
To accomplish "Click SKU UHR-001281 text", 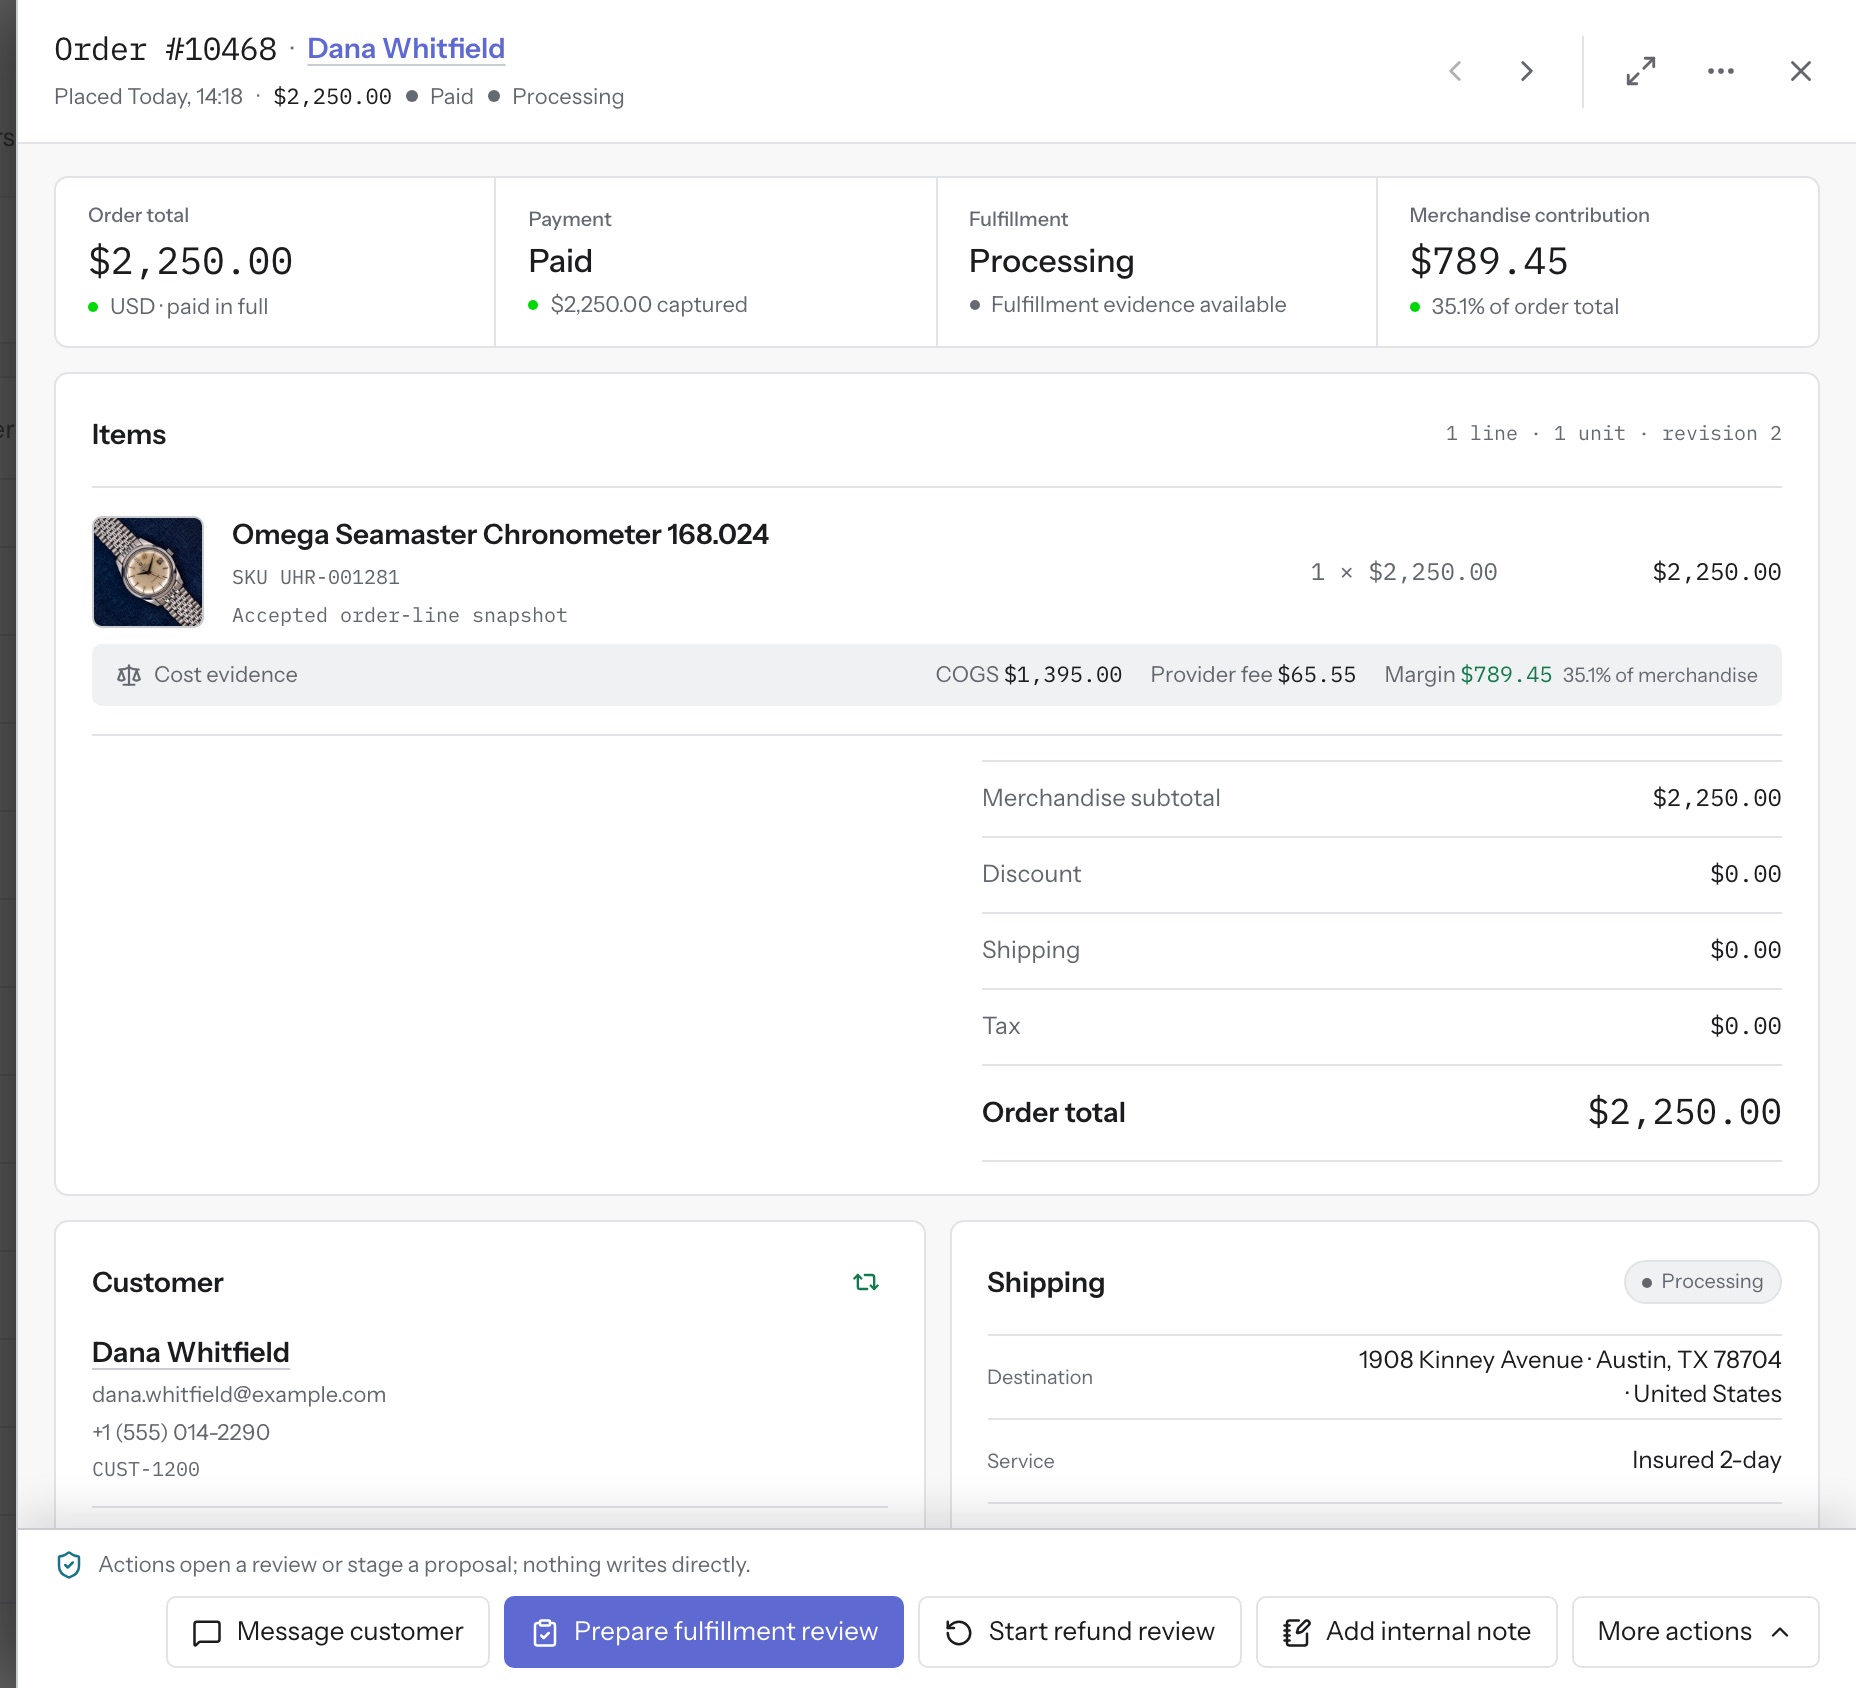I will (x=316, y=577).
